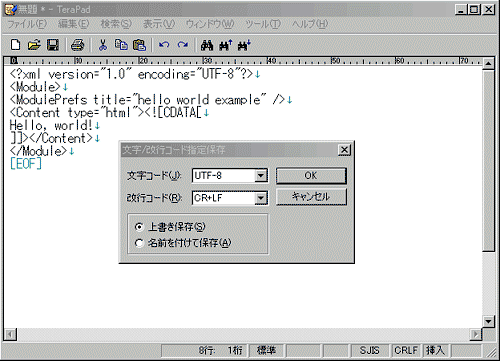Close the TeraPad window

click(489, 9)
